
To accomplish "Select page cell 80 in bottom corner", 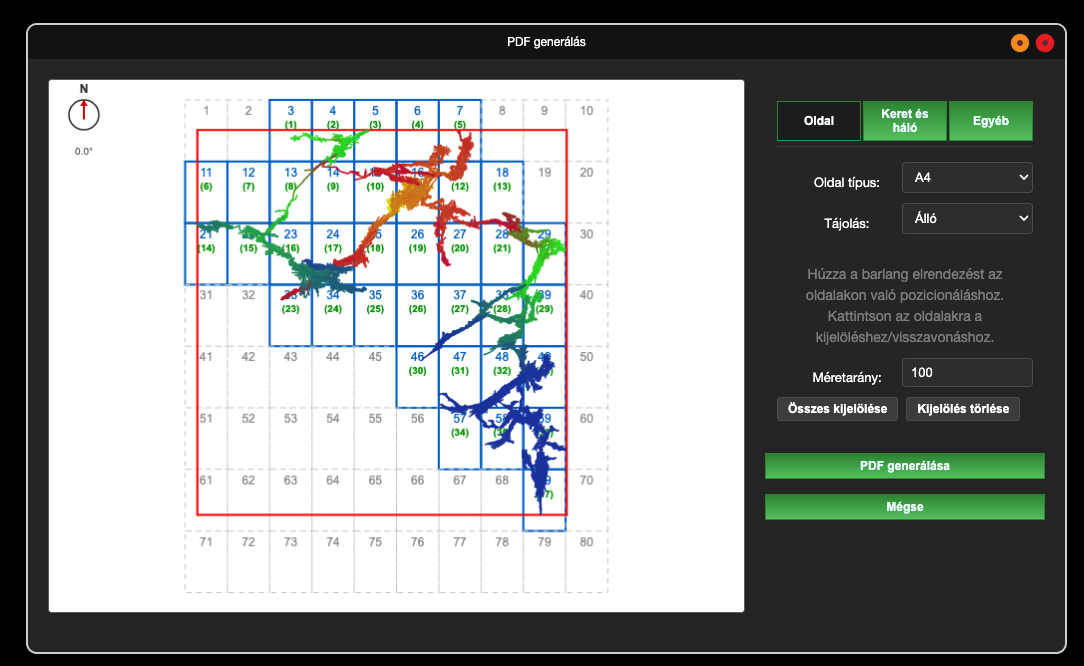I will pos(587,562).
